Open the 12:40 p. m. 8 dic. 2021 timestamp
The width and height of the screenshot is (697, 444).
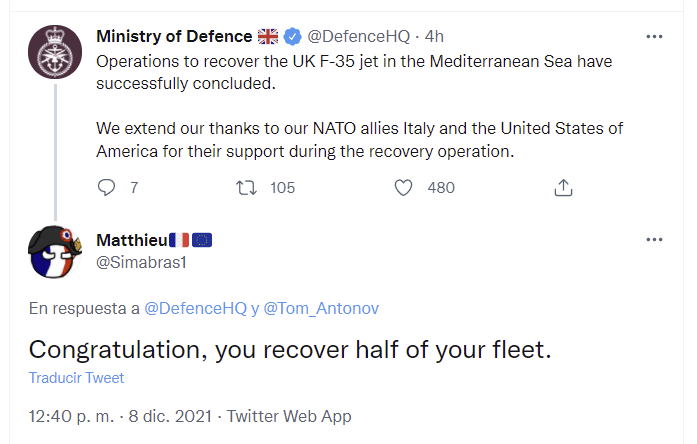pyautogui.click(x=120, y=416)
